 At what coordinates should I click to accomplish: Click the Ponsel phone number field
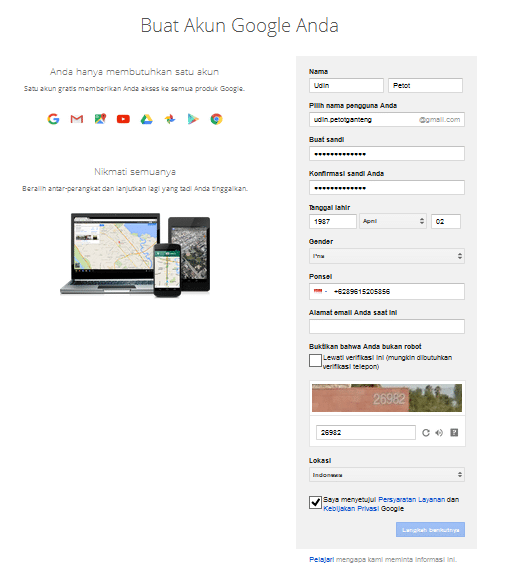387,291
